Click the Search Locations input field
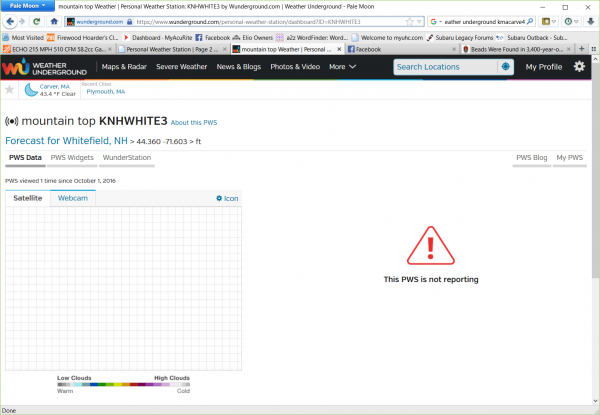This screenshot has height=415, width=600. coord(445,67)
